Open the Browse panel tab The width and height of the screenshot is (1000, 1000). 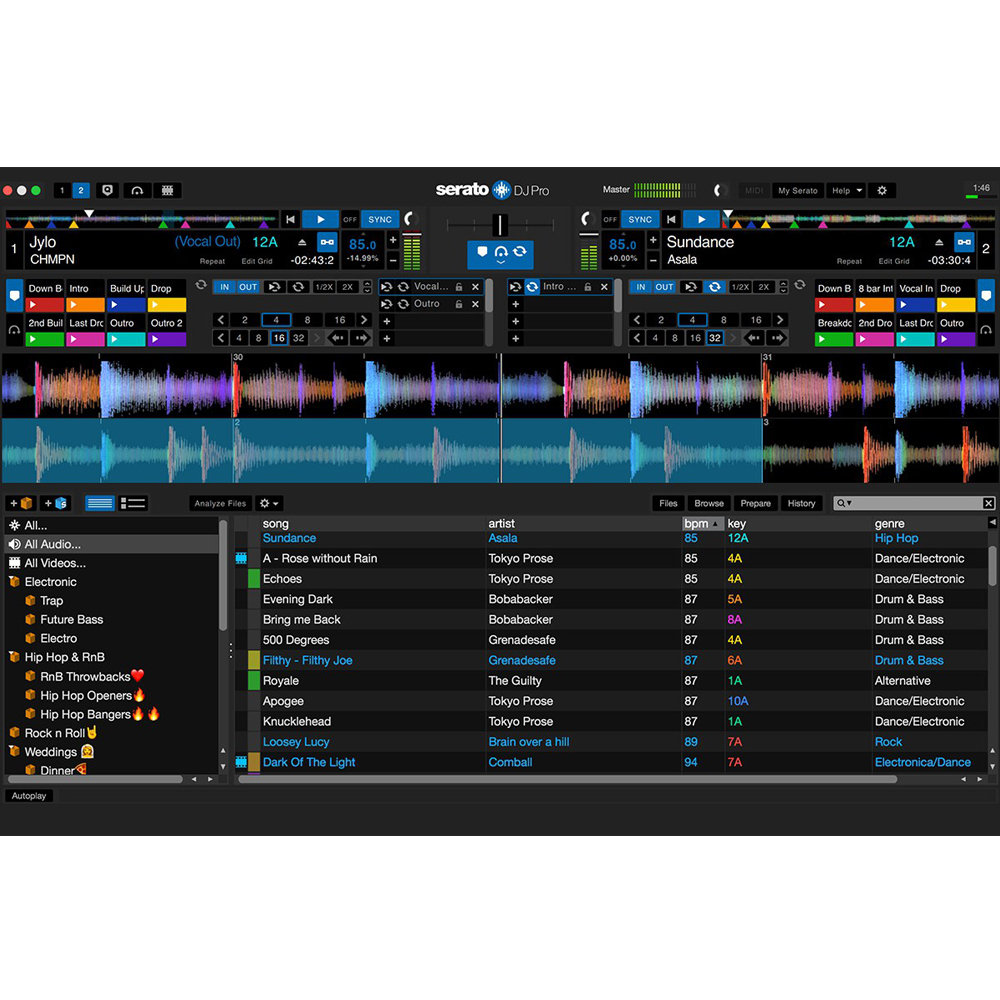(x=709, y=503)
